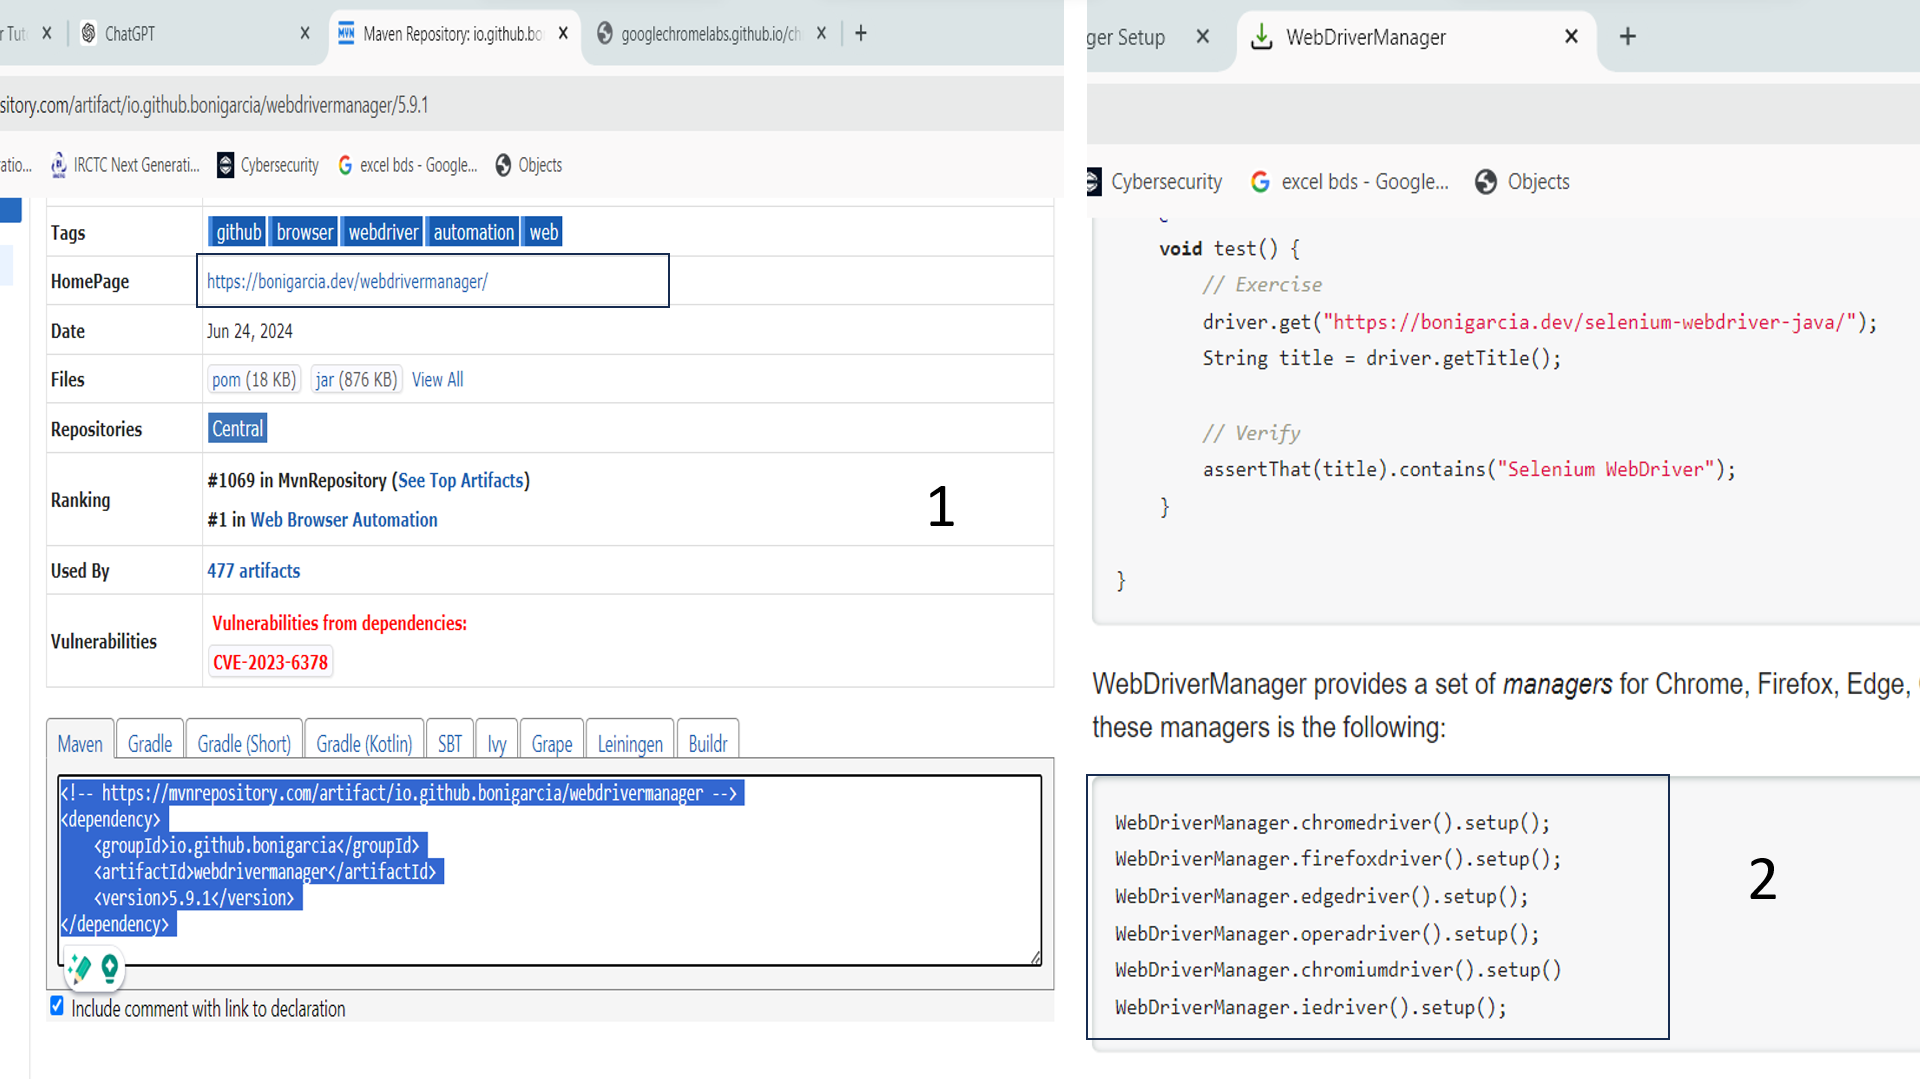This screenshot has height=1080, width=1920.
Task: Click the MVN favicon on Maven Repository tab
Action: [x=346, y=33]
